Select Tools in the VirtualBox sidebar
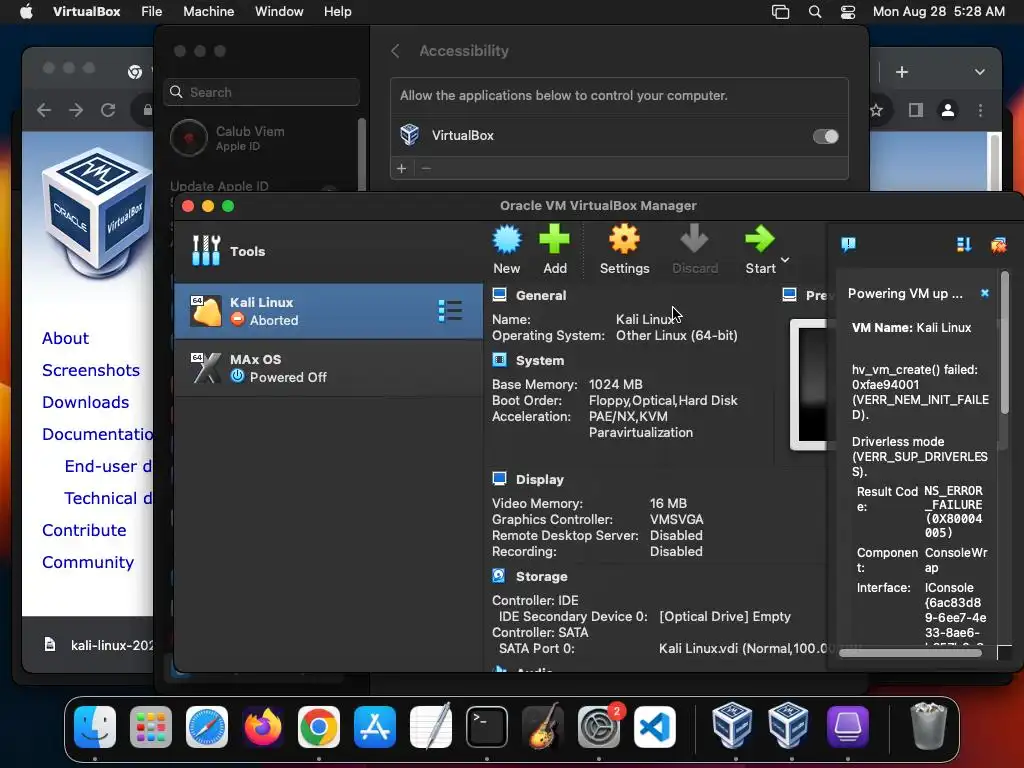The width and height of the screenshot is (1024, 768). click(328, 251)
